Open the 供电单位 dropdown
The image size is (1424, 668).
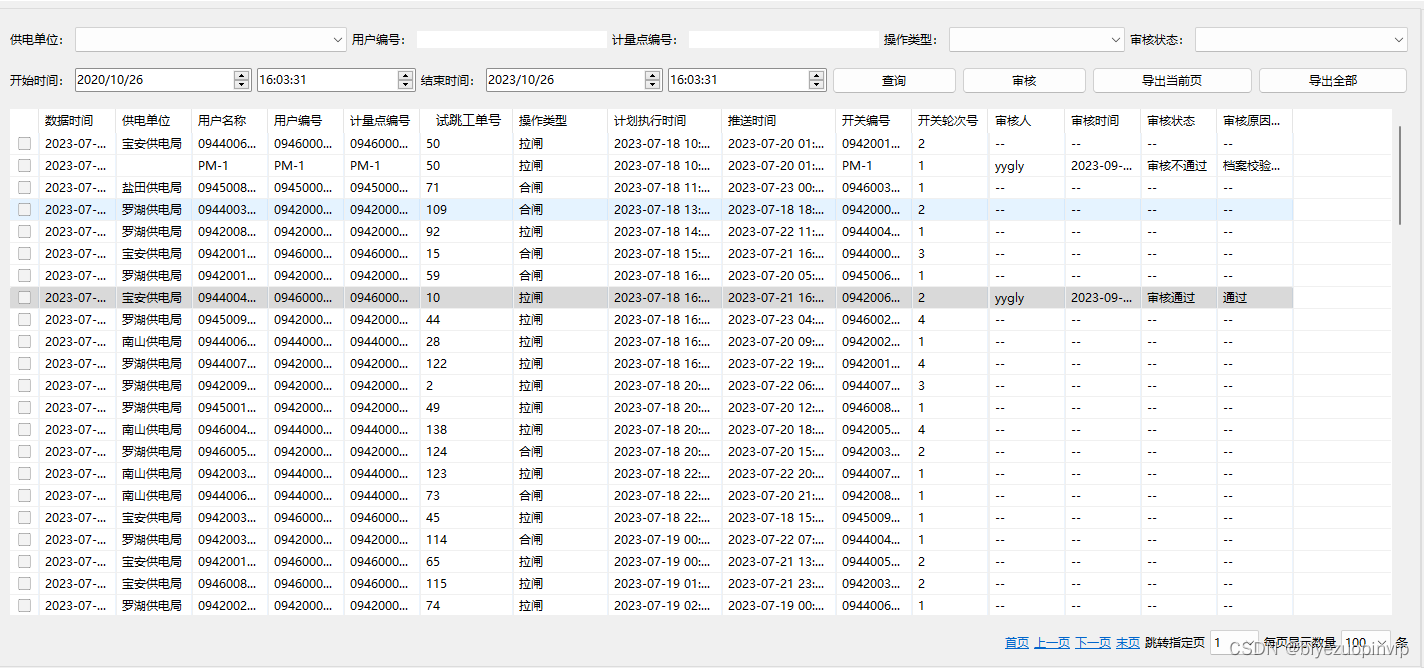point(211,40)
